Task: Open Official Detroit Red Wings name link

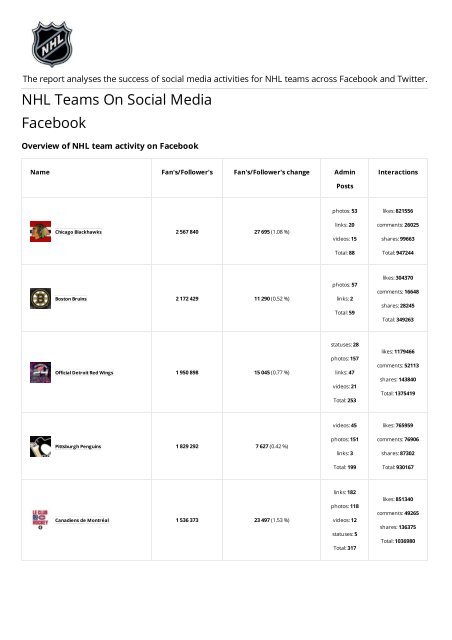Action: click(x=84, y=373)
